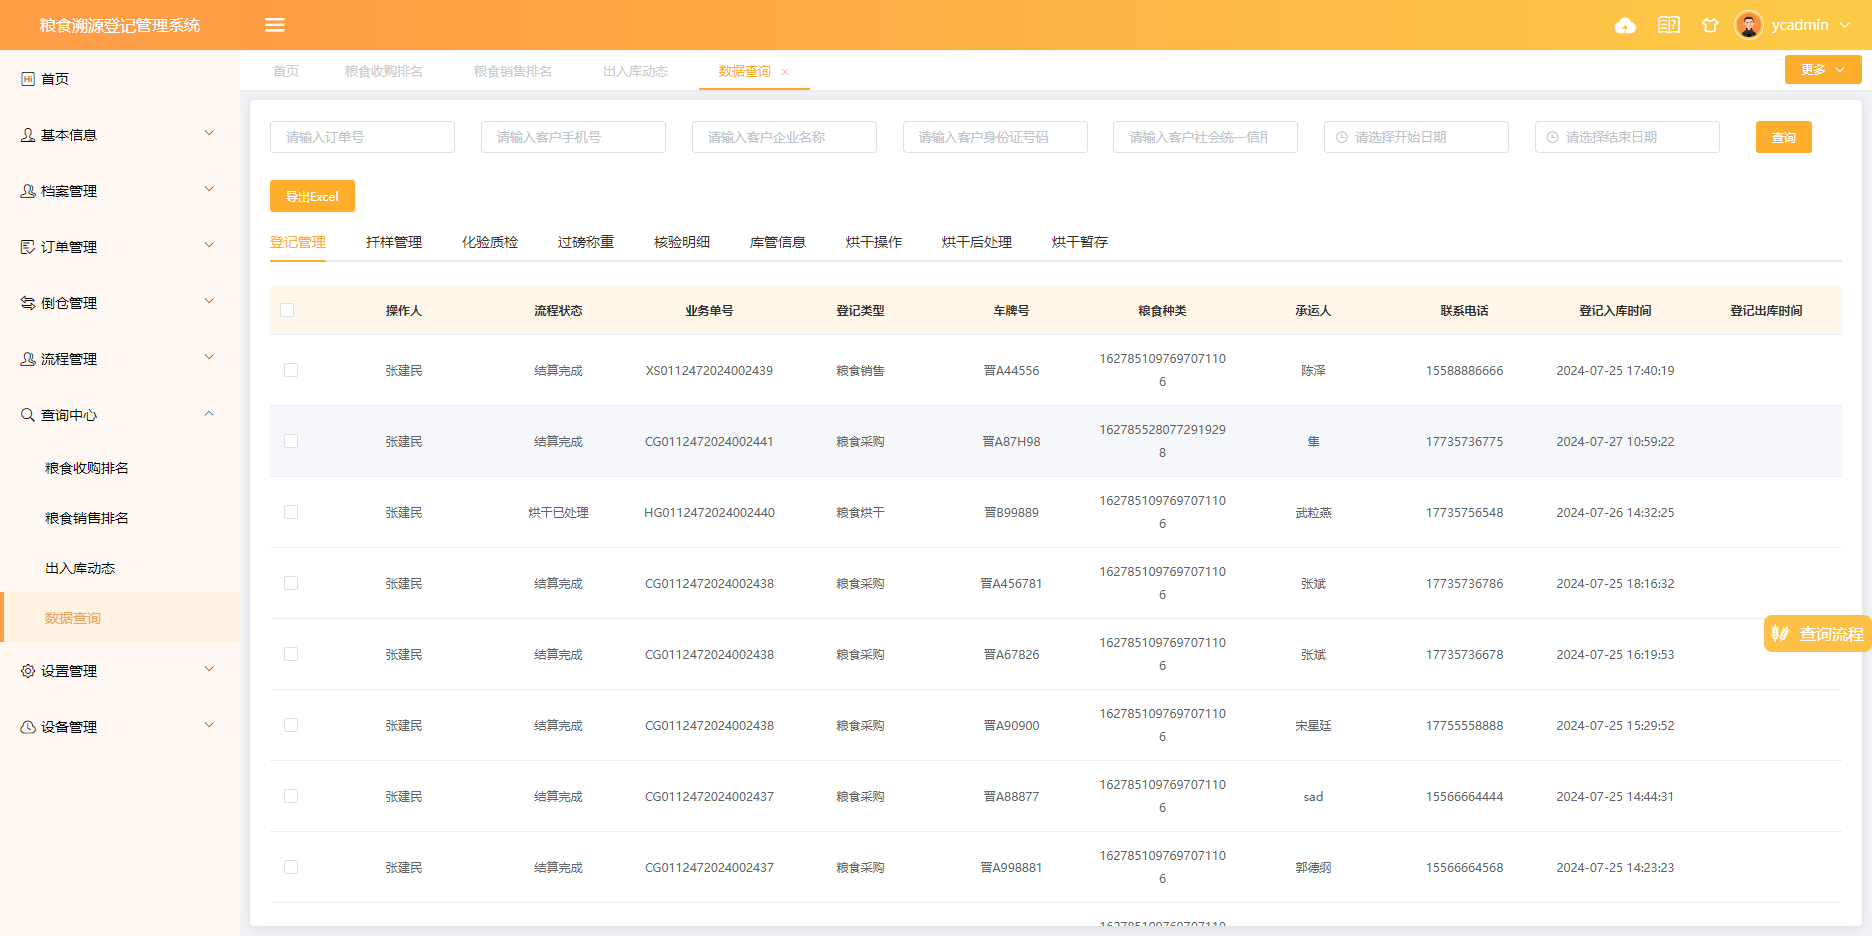Select checkbox for row with plate 晋B99889

[291, 512]
